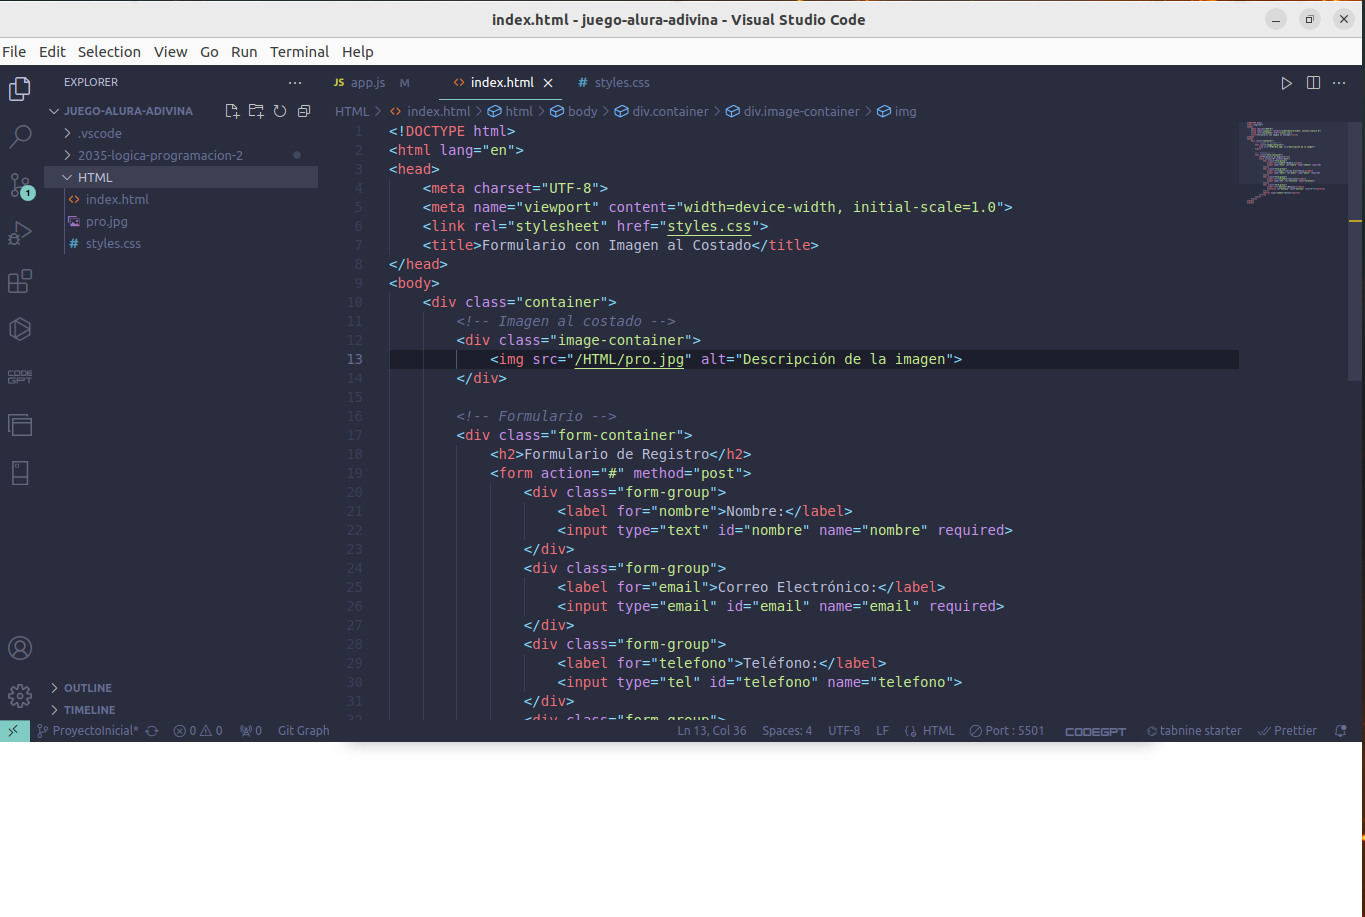
Task: Click Prettier status bar item
Action: (x=1287, y=731)
